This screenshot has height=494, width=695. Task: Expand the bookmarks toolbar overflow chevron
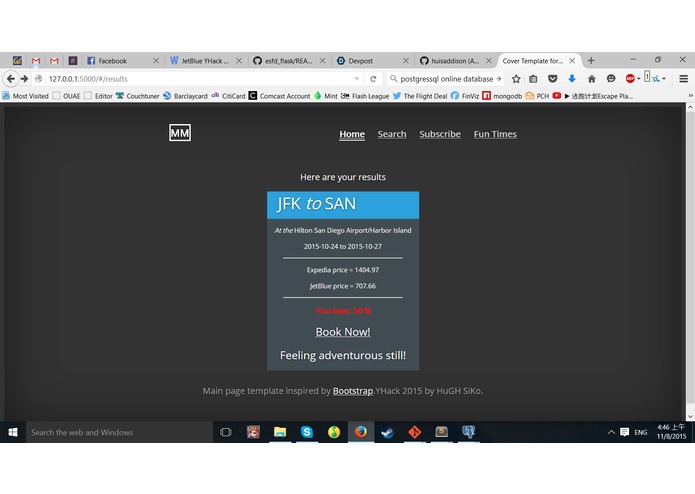coord(690,96)
